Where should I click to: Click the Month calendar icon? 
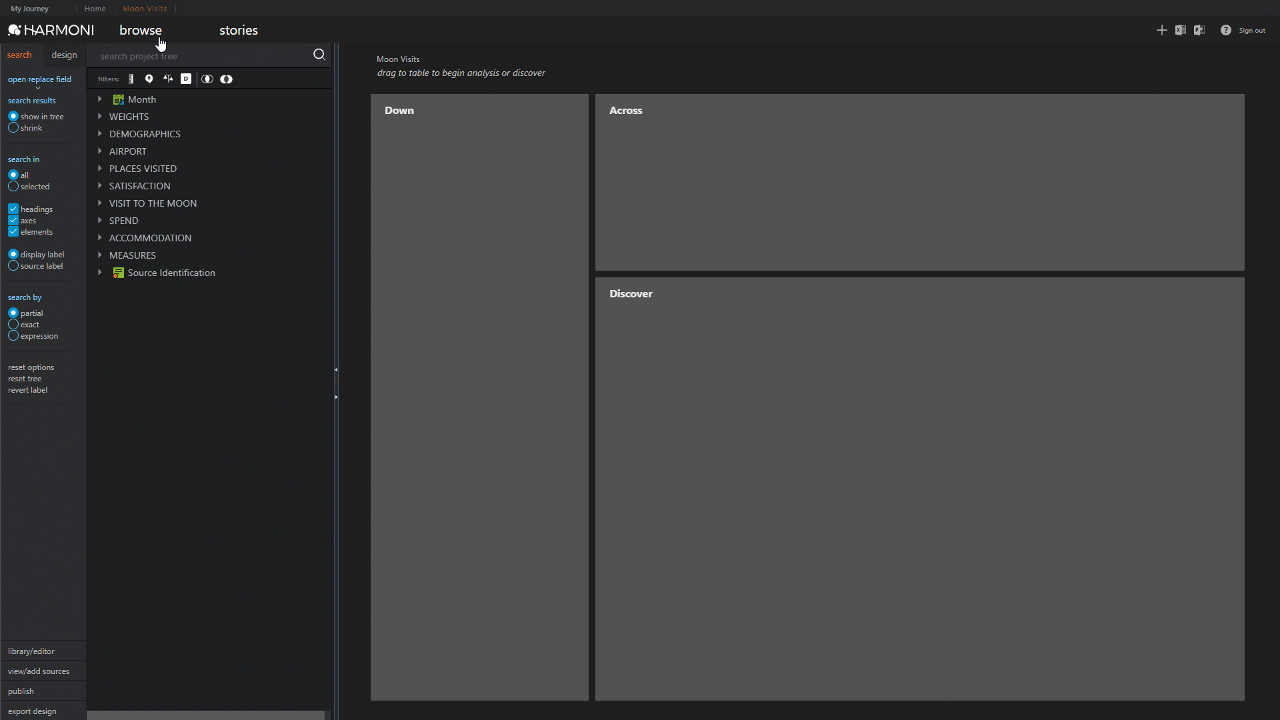118,100
